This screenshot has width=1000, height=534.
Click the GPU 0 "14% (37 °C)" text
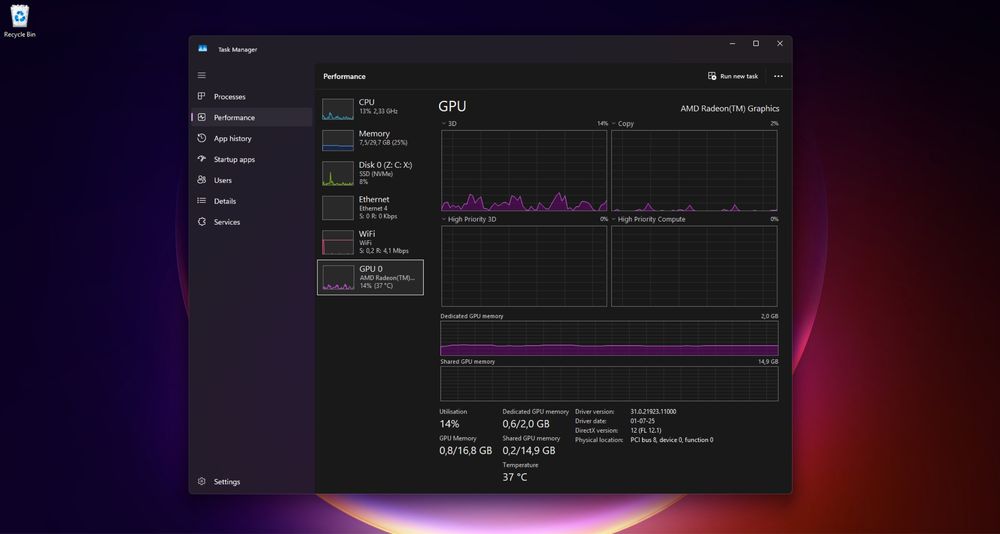click(x=376, y=286)
